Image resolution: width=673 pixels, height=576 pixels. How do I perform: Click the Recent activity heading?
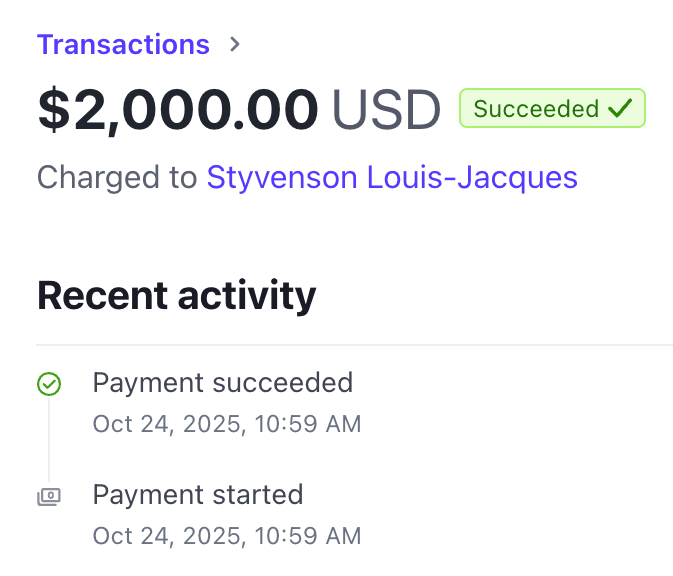[x=176, y=295]
